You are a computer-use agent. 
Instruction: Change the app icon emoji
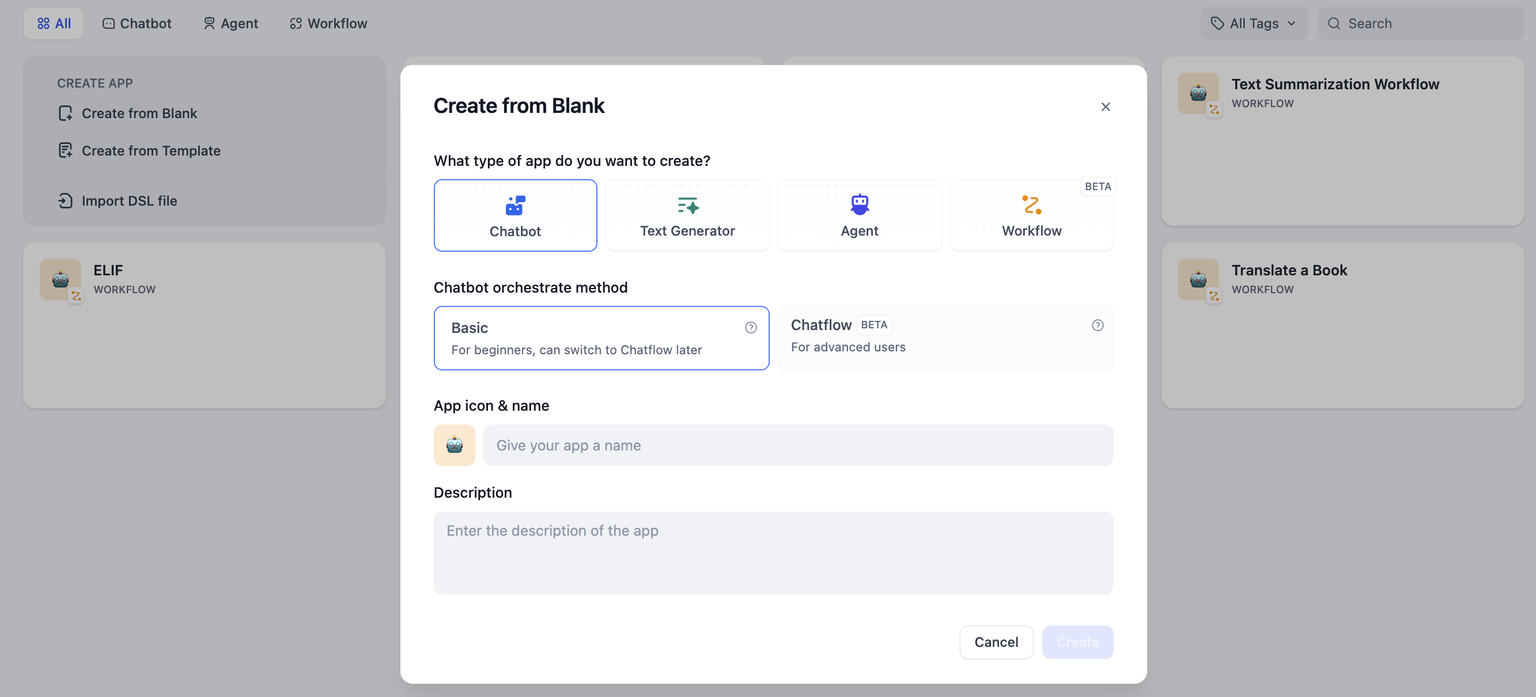click(454, 445)
